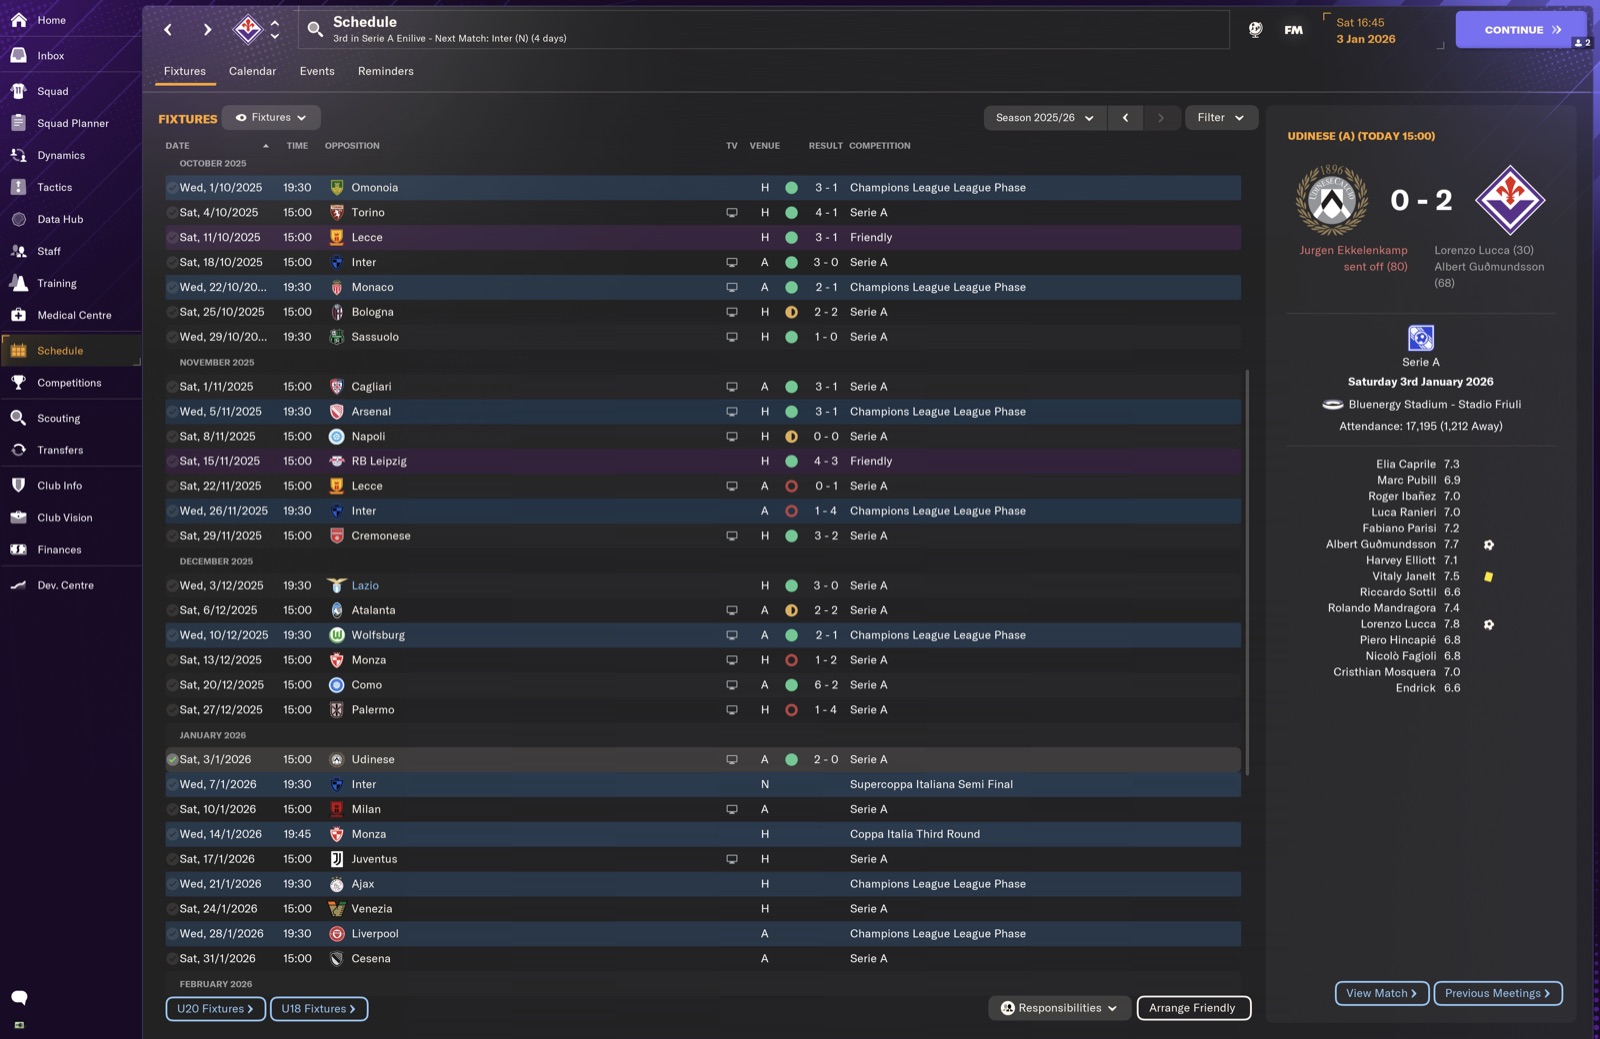This screenshot has height=1039, width=1600.
Task: Open the Dynamics icon
Action: pyautogui.click(x=18, y=155)
